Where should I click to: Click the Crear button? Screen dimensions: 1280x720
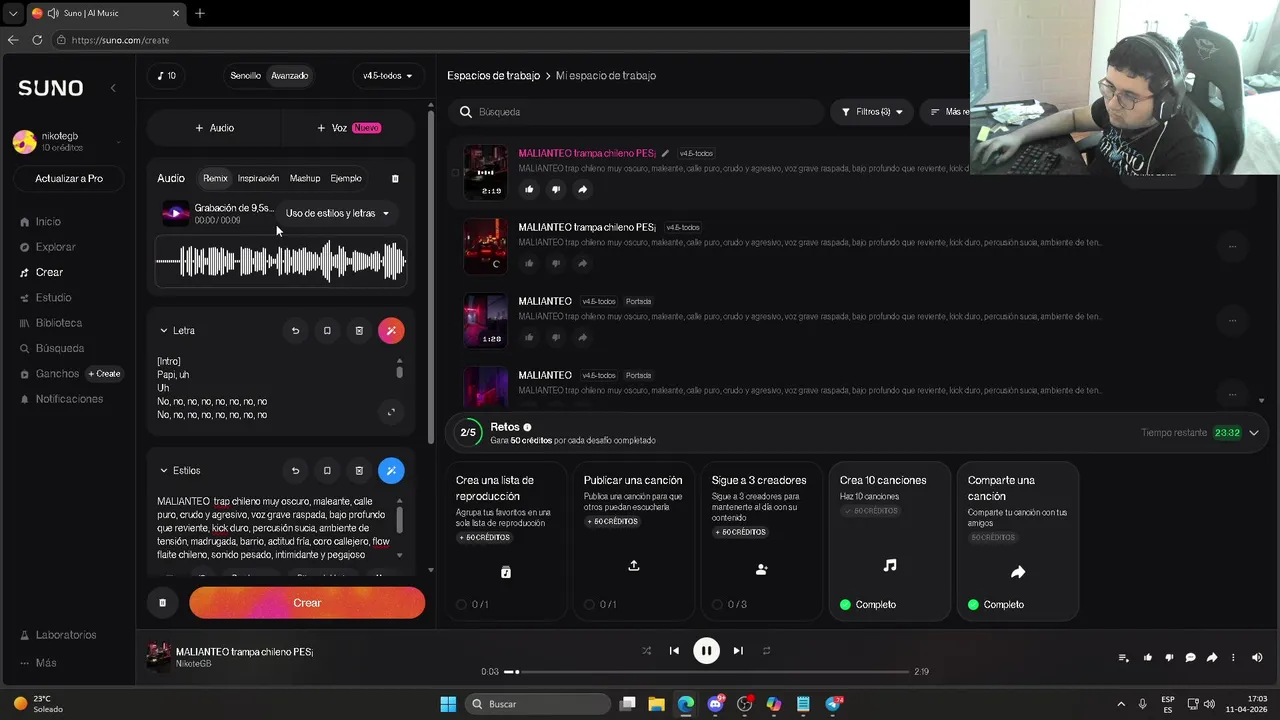307,603
